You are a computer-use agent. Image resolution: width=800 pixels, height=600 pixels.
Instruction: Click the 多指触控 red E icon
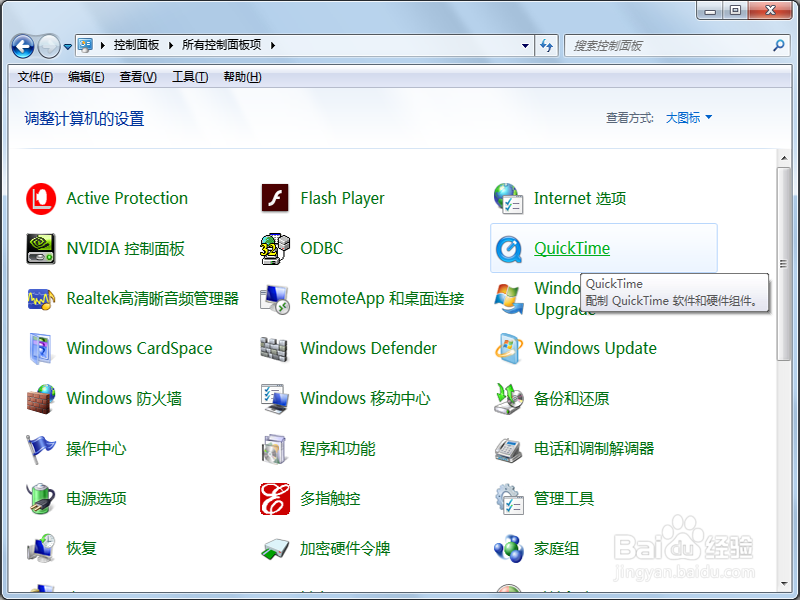click(x=275, y=498)
